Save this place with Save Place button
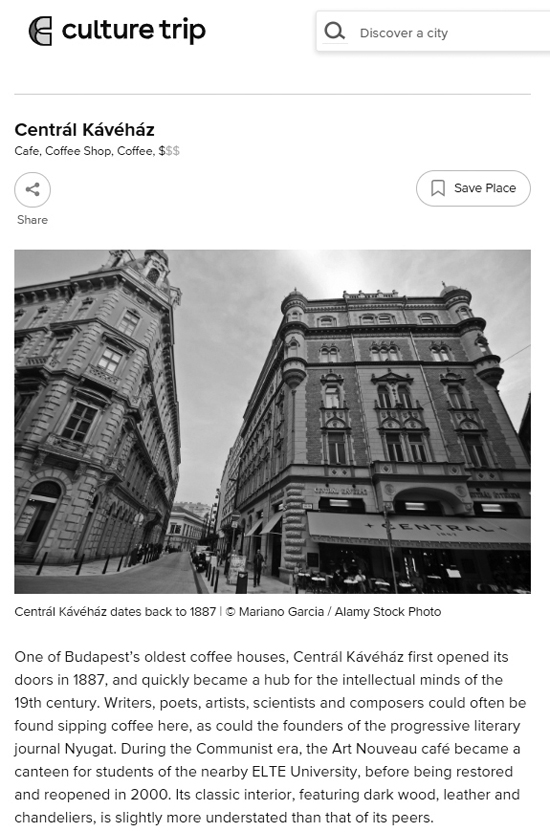 (x=473, y=188)
